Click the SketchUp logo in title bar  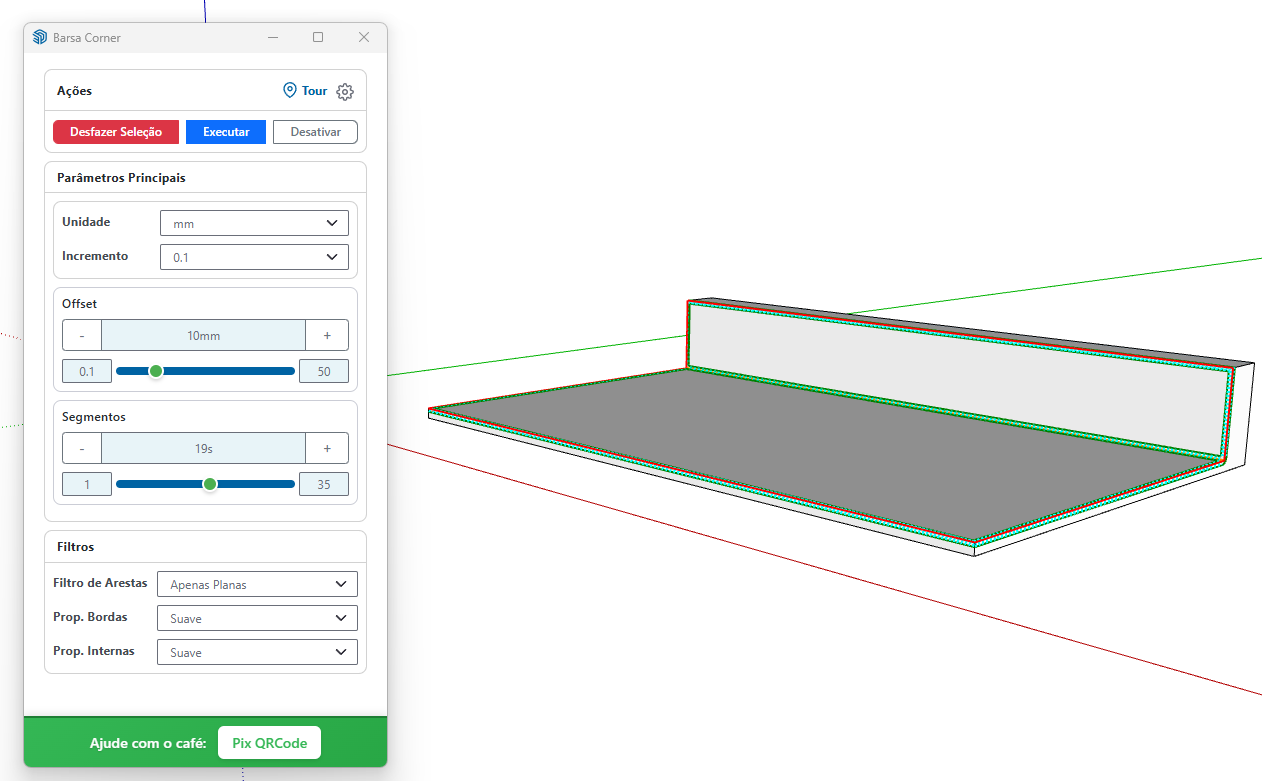point(40,38)
